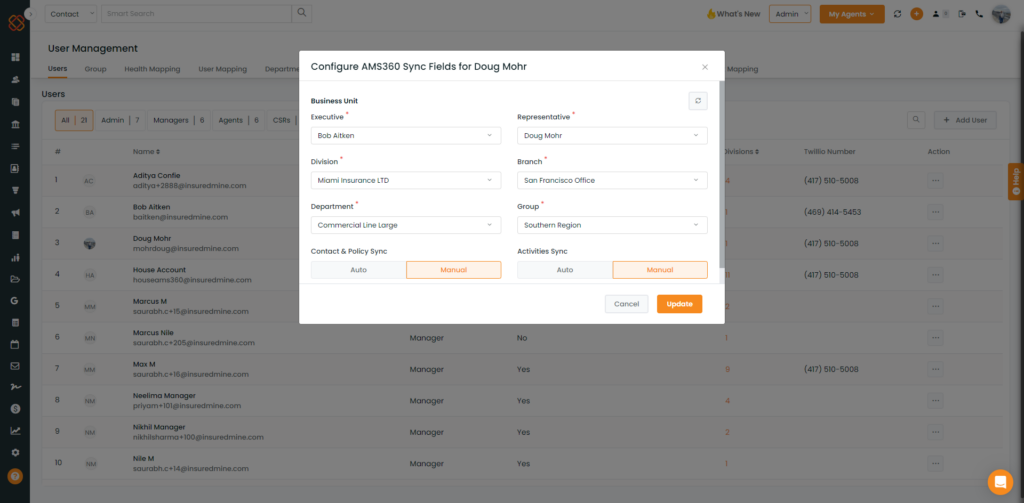The width and height of the screenshot is (1024, 503).
Task: Switch to the User Mapping tab
Action: point(223,69)
